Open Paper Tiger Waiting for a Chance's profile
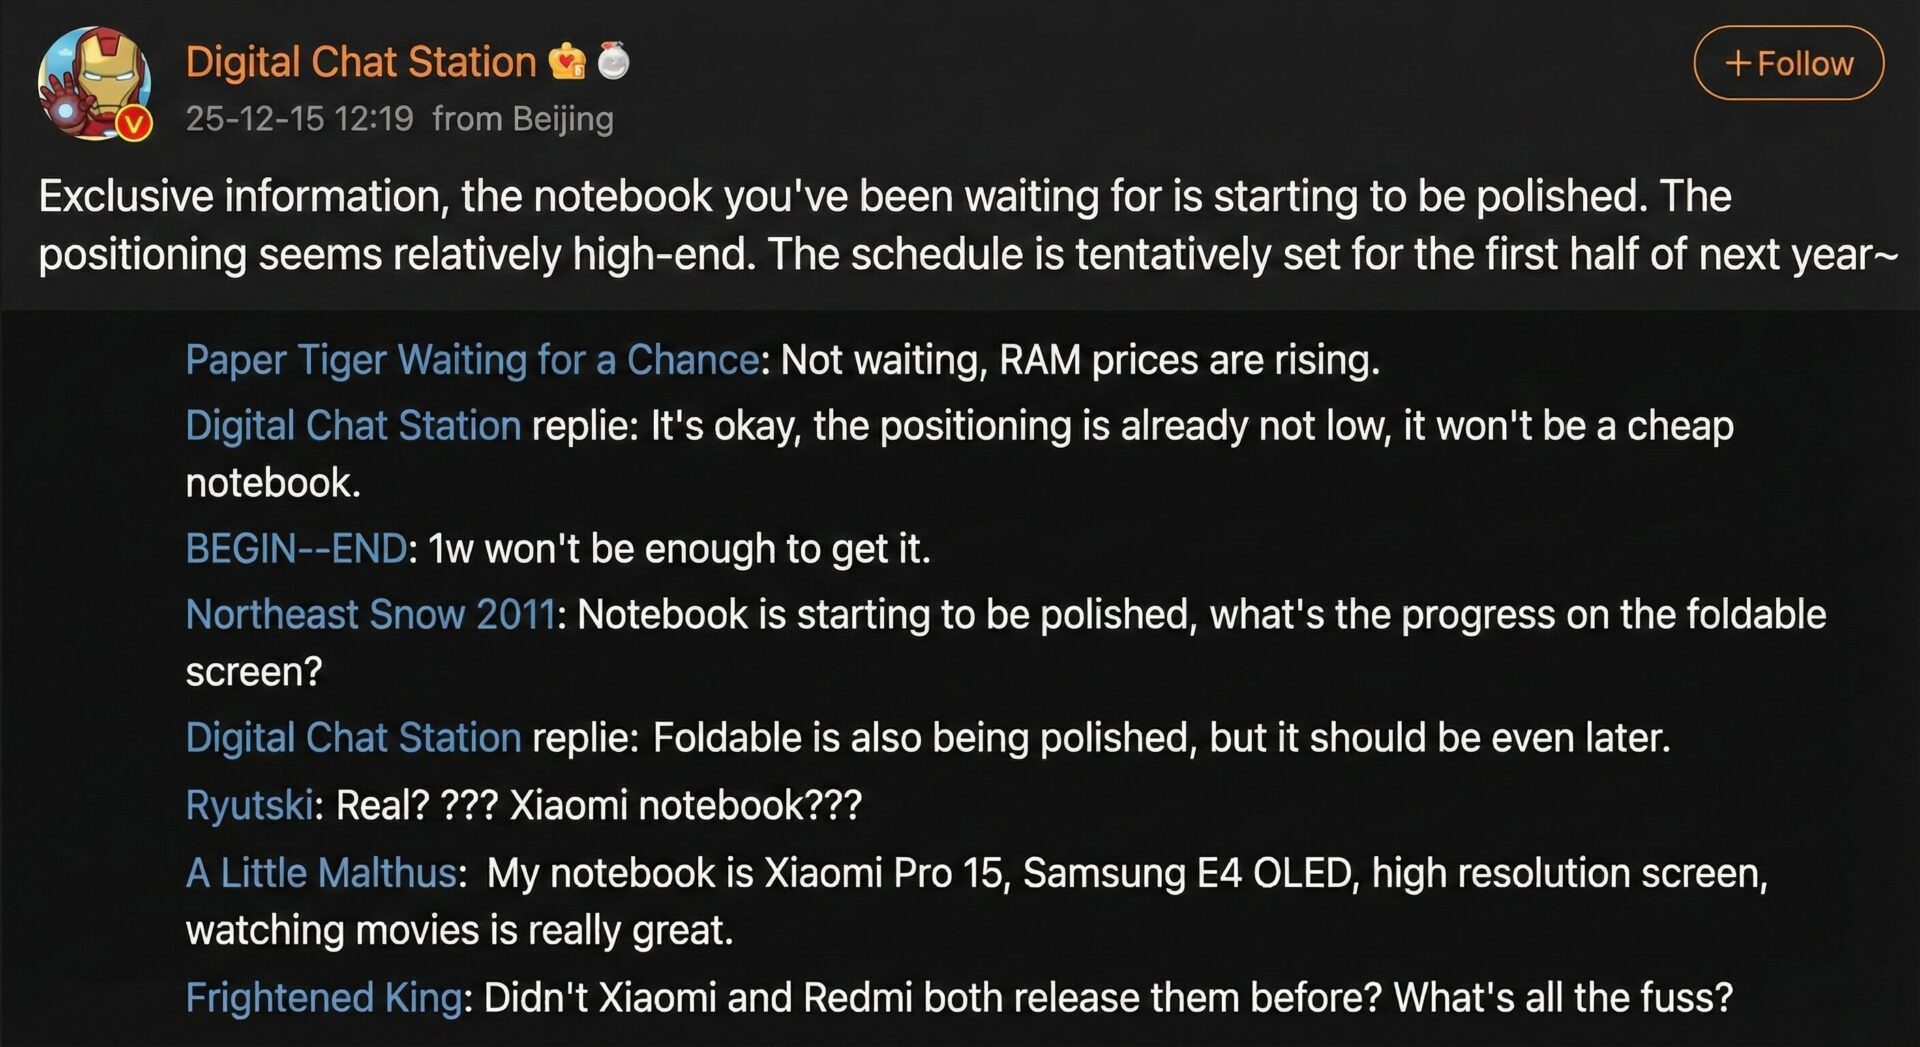 pyautogui.click(x=468, y=360)
